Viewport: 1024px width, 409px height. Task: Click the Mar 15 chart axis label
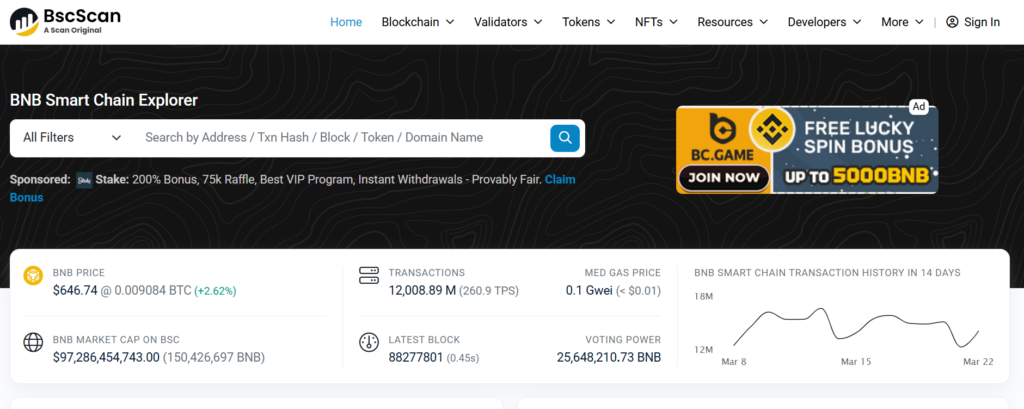856,361
